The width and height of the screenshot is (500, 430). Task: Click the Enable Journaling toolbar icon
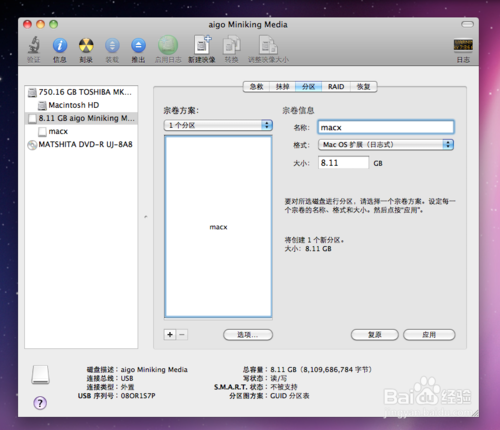(x=168, y=45)
